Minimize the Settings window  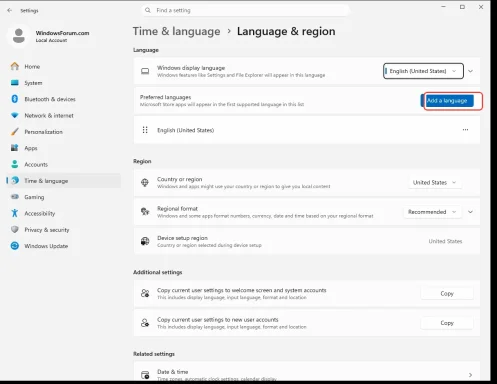[443, 7]
